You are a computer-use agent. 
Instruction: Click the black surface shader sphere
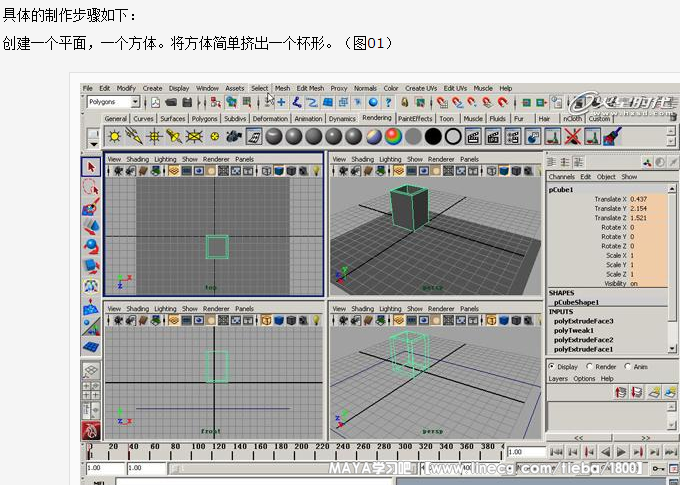pyautogui.click(x=433, y=137)
